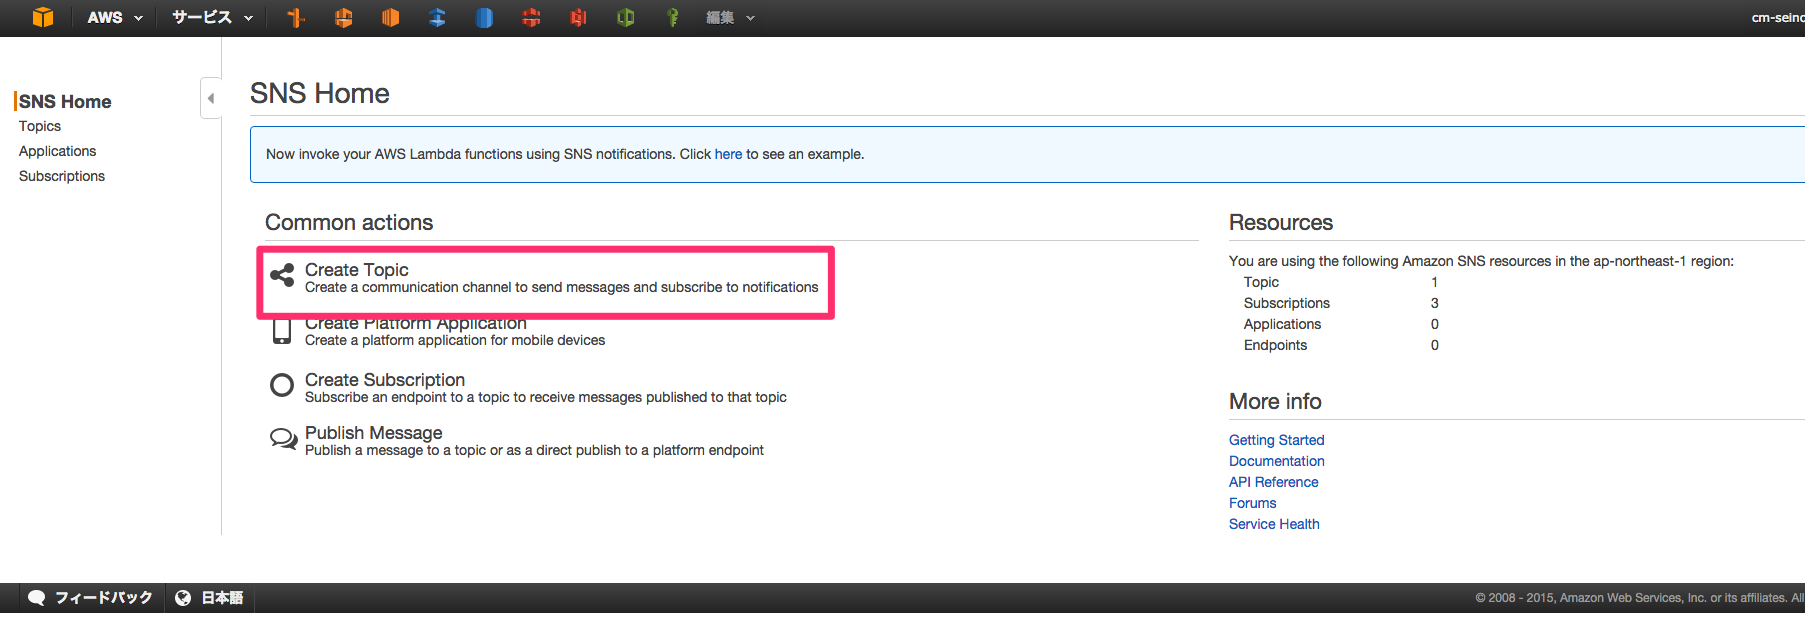Open the Getting Started link

pos(1276,440)
